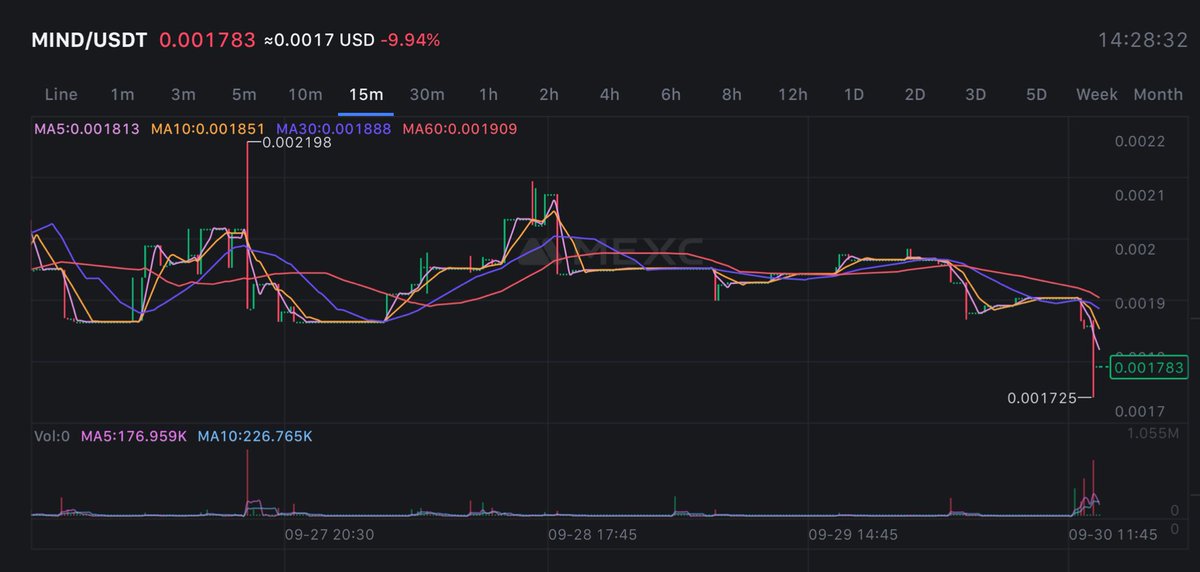Click the 0.0021 price axis label
The image size is (1200, 572).
coord(1140,196)
